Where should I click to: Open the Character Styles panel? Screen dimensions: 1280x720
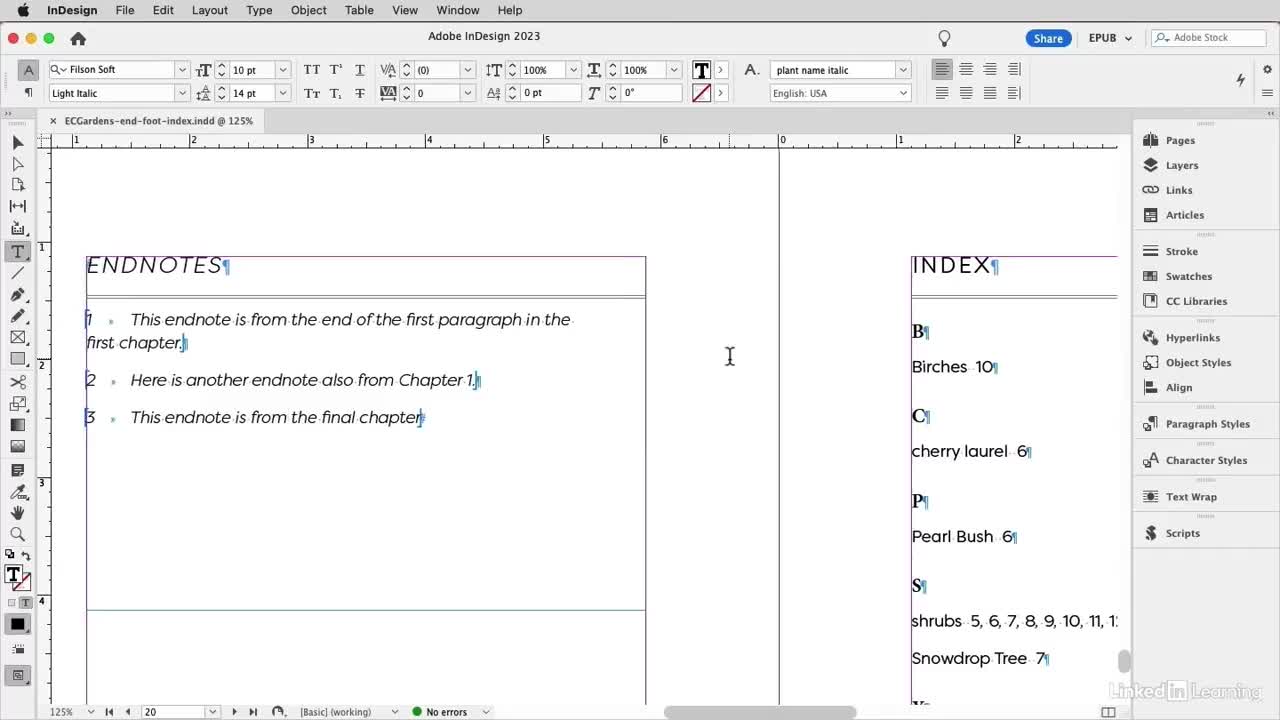[x=1195, y=460]
